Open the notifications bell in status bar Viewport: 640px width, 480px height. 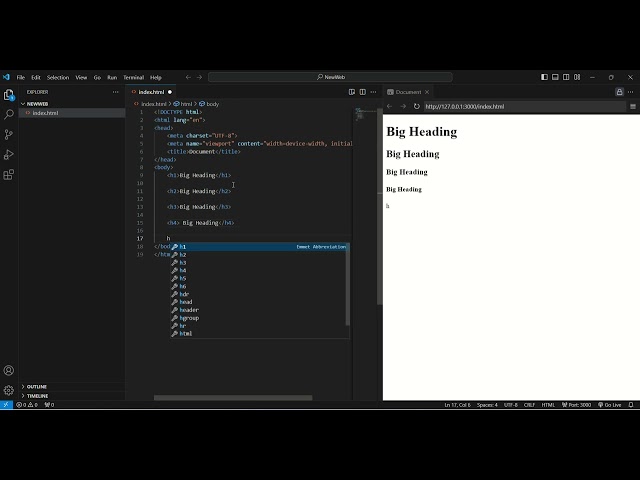pos(631,405)
